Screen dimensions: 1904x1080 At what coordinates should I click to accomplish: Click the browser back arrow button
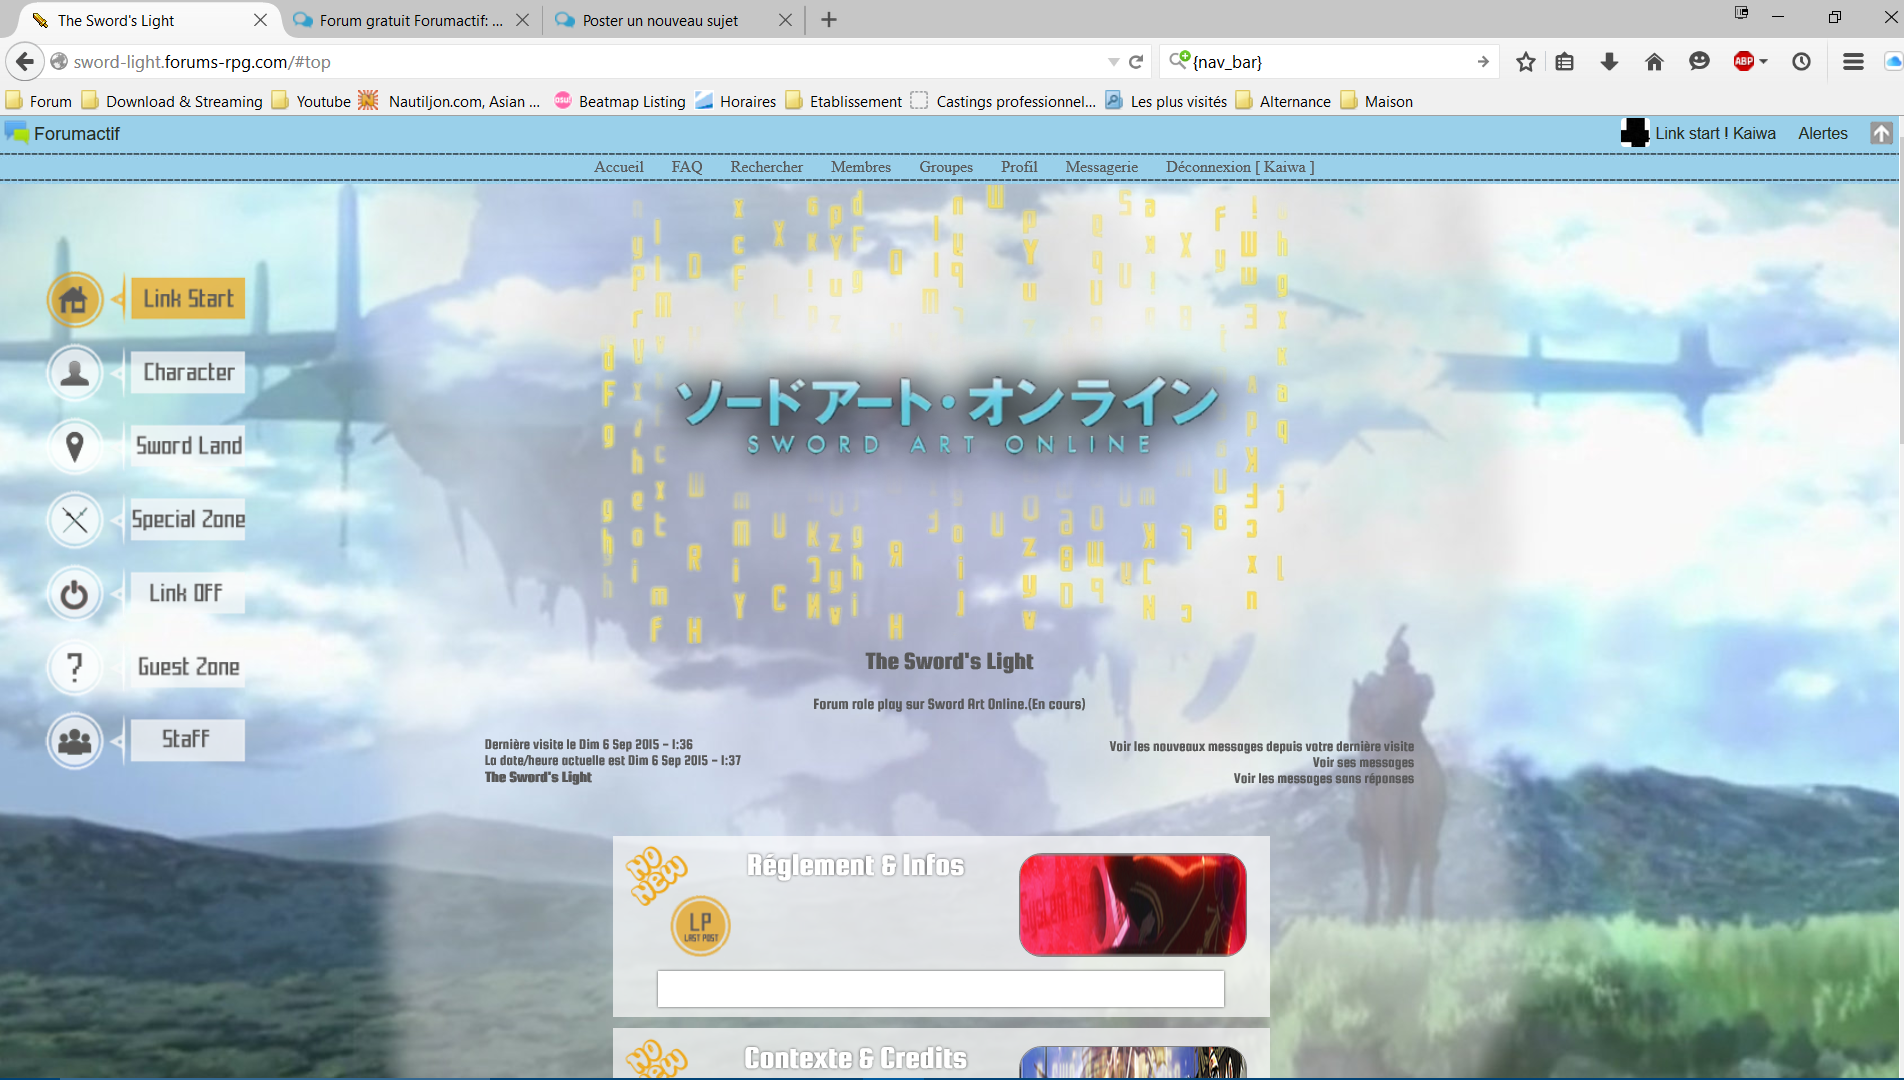25,62
